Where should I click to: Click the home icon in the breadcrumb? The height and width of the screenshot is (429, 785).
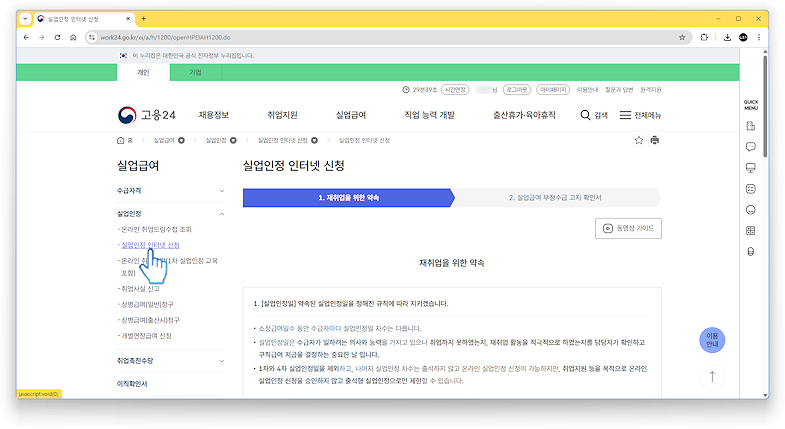(x=120, y=141)
